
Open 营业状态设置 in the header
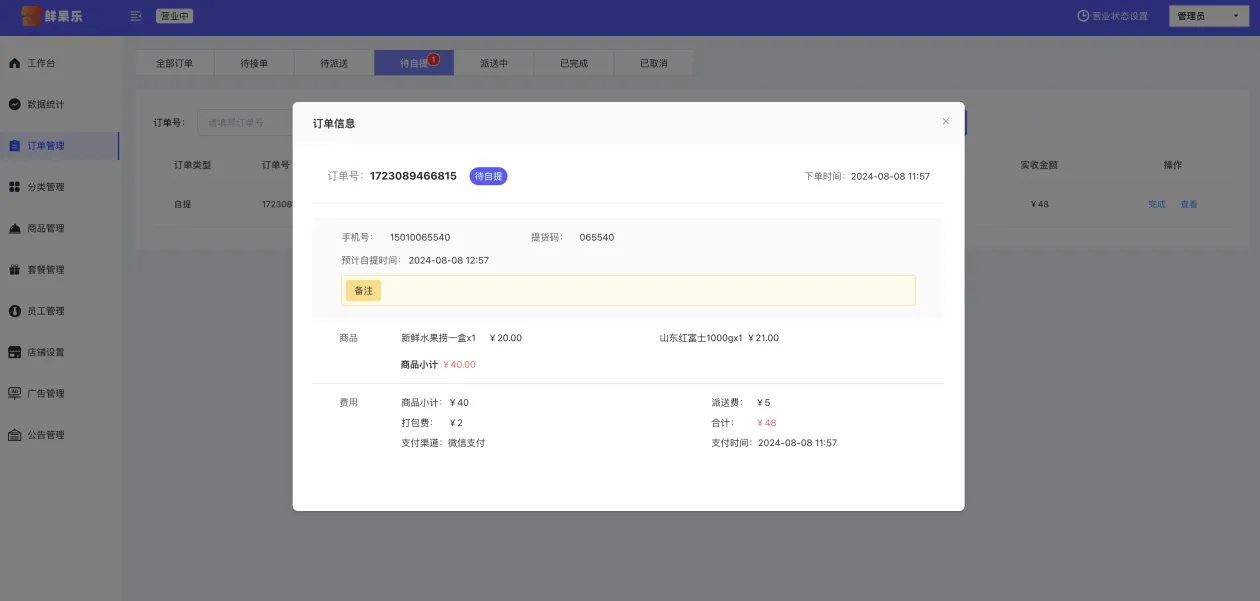1112,16
